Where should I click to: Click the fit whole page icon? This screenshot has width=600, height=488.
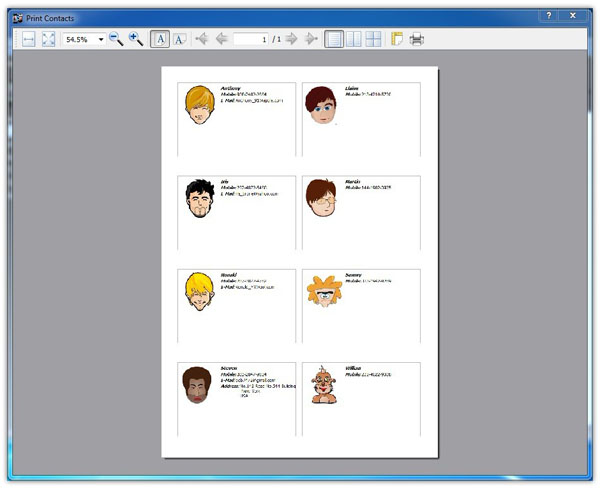pyautogui.click(x=48, y=39)
